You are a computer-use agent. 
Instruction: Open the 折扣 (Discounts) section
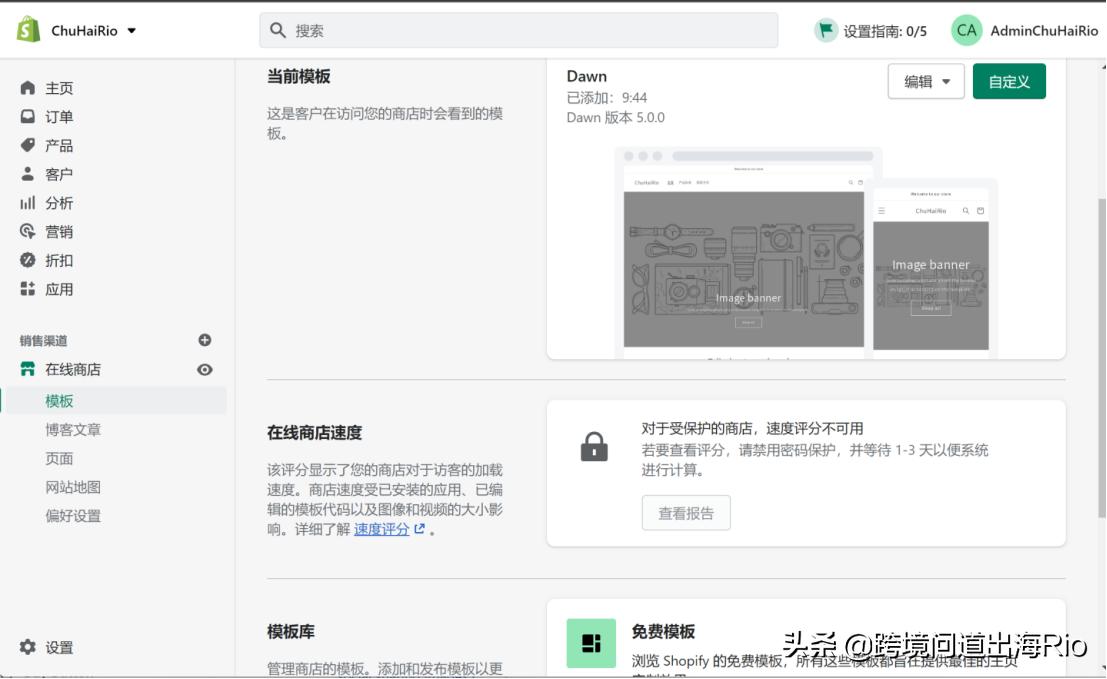pos(60,260)
